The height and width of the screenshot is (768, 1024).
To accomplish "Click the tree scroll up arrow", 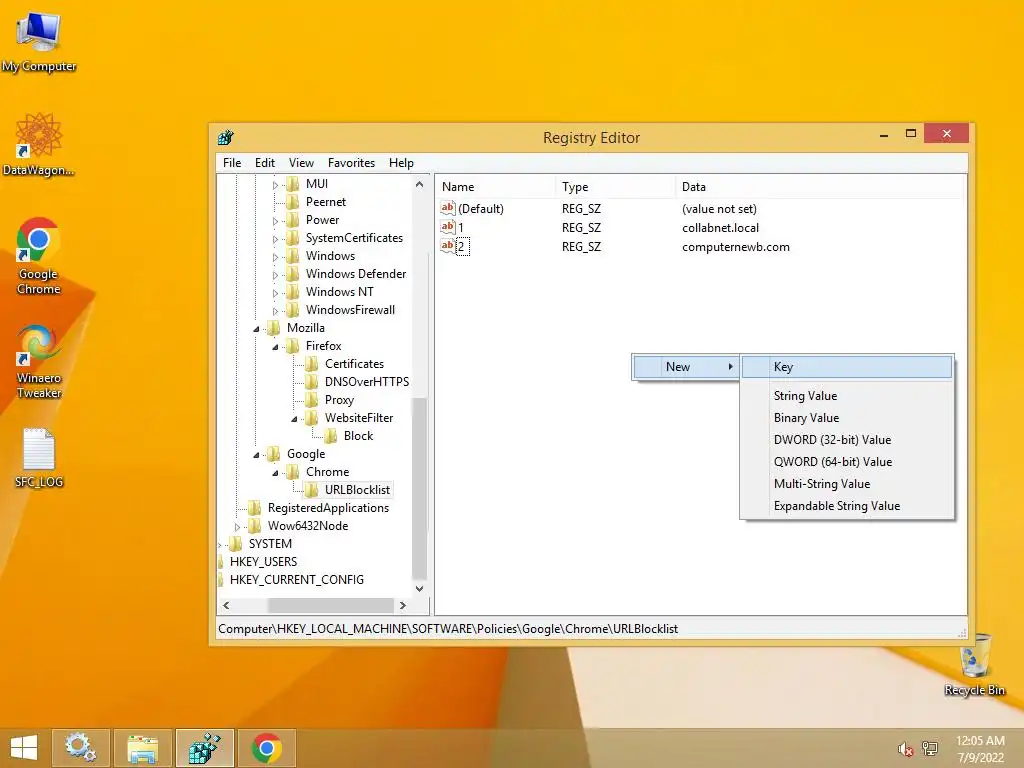I will coord(419,185).
